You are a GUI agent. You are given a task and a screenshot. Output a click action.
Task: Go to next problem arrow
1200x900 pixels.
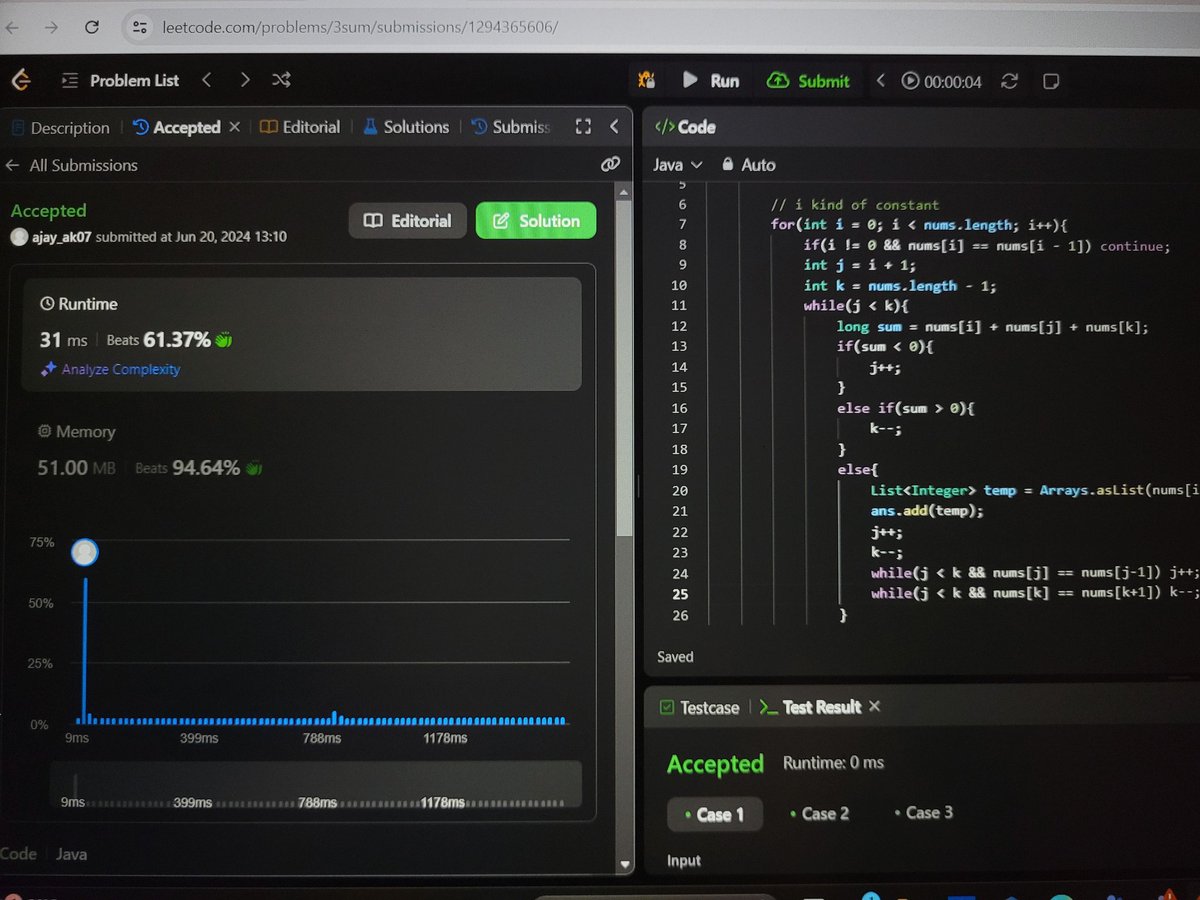245,80
